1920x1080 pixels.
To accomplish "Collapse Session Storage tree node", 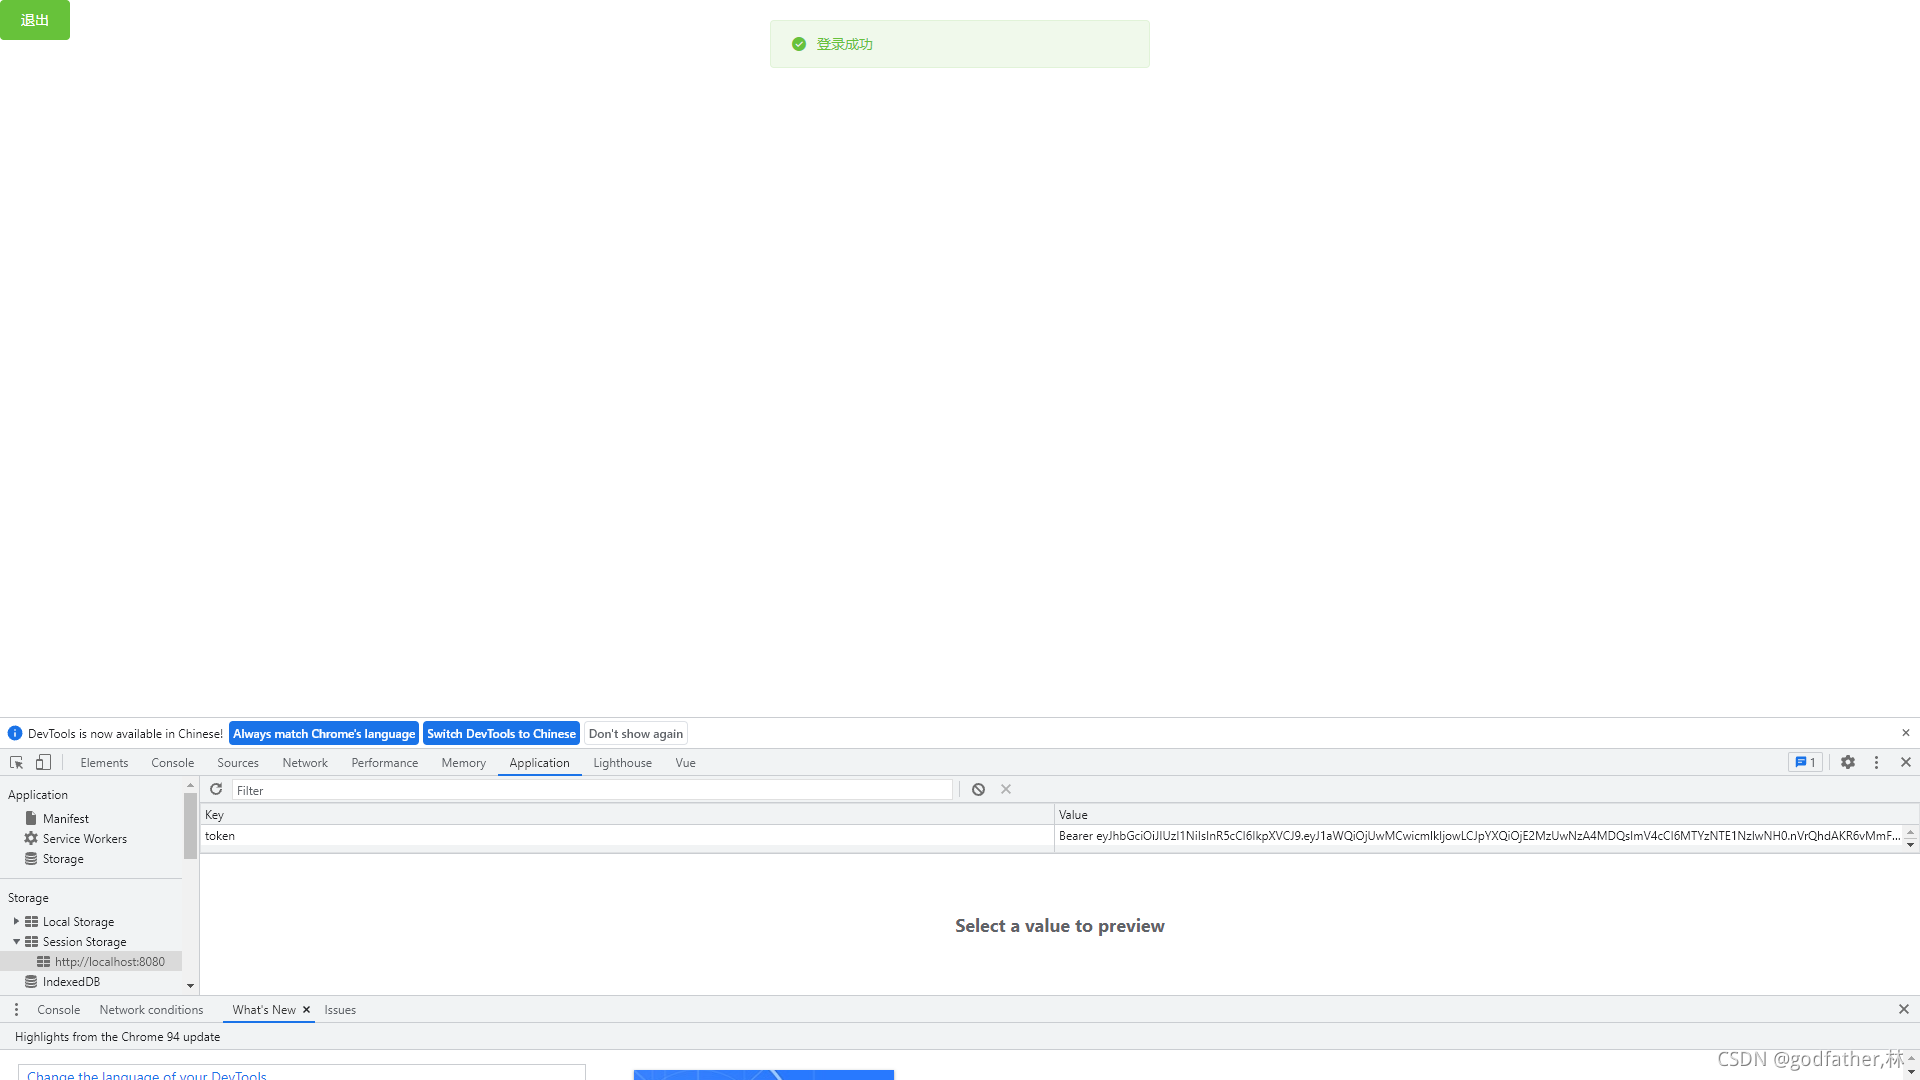I will coord(16,941).
